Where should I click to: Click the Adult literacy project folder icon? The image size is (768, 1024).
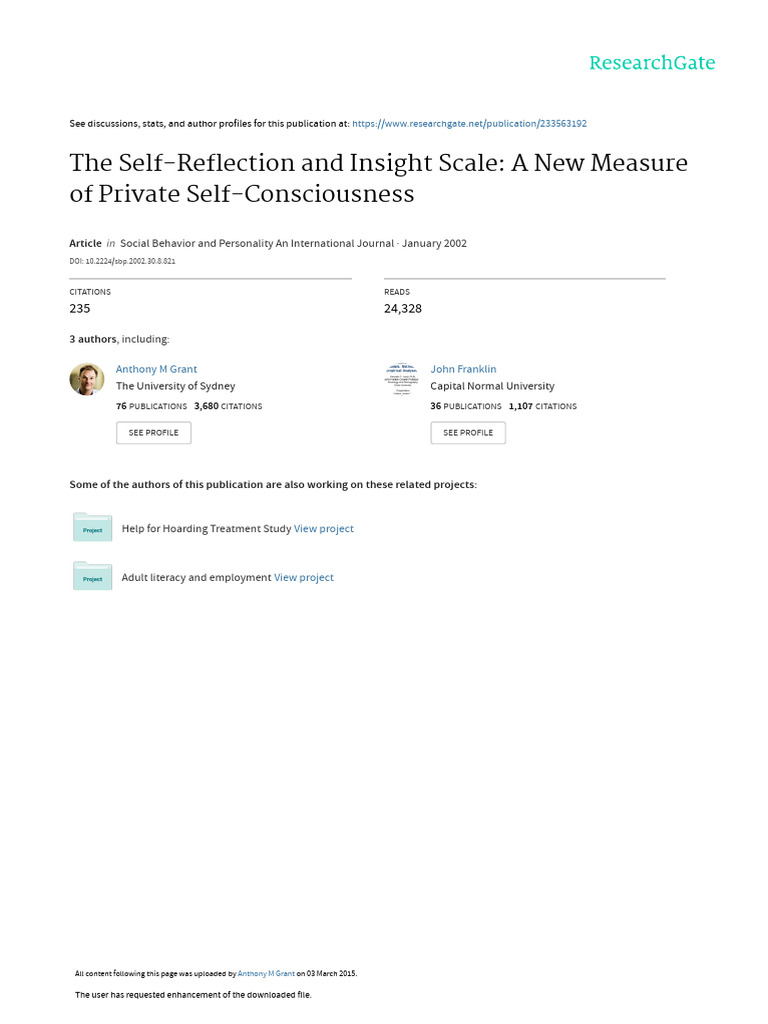coord(92,576)
